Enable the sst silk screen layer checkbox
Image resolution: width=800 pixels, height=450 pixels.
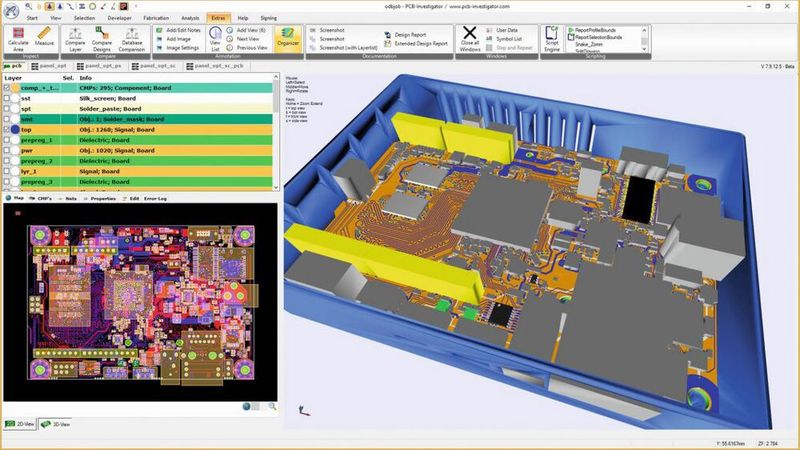click(x=7, y=98)
